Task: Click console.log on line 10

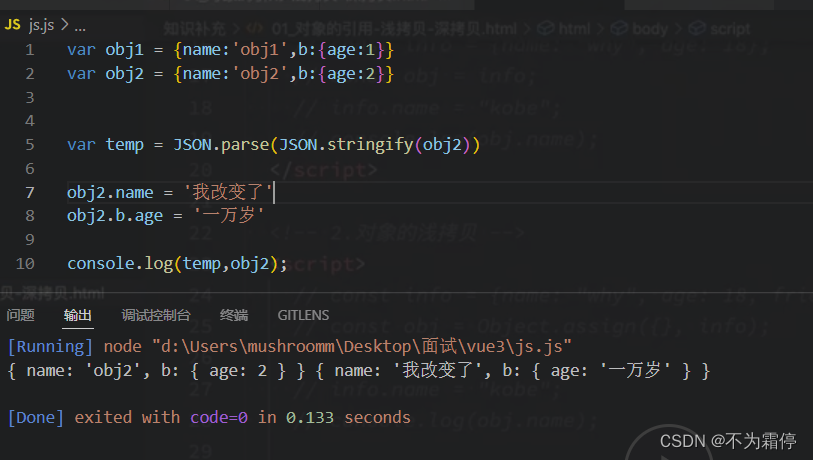Action: point(120,263)
